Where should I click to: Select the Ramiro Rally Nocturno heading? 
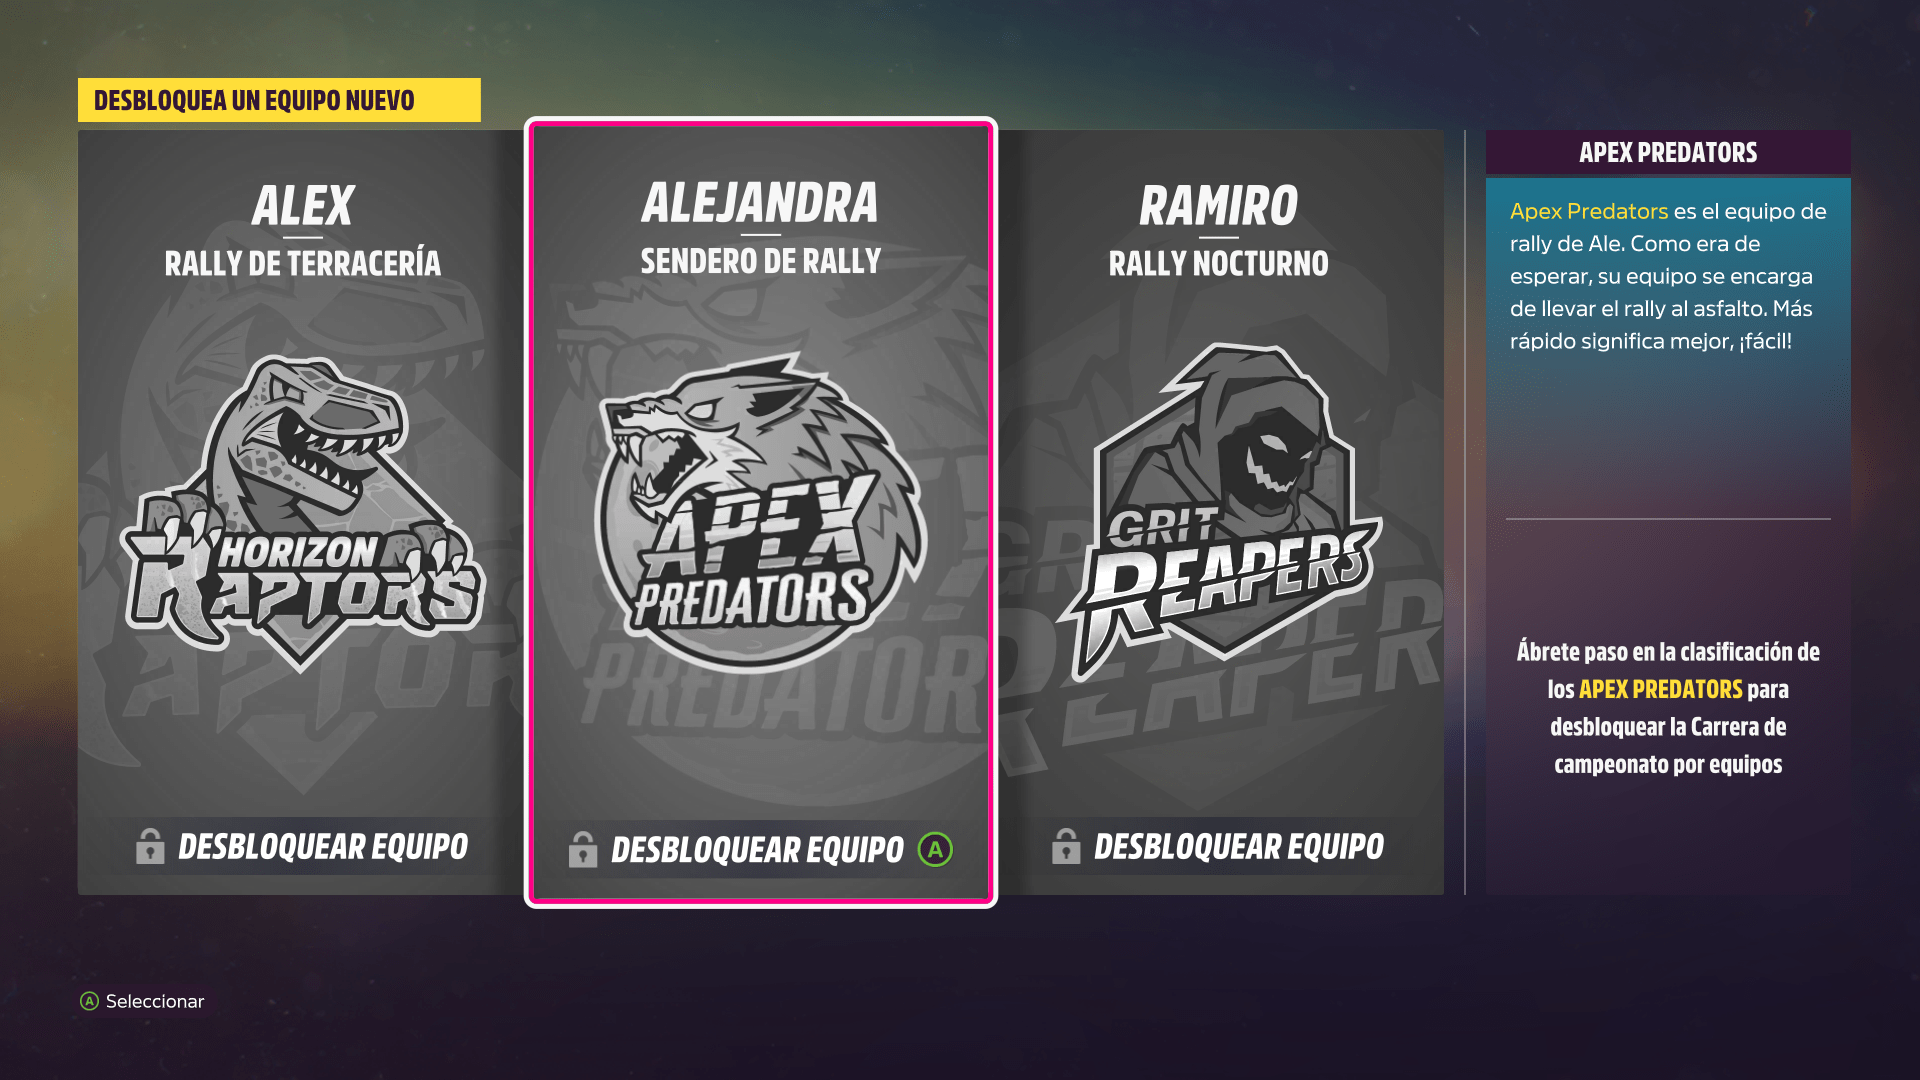click(1219, 231)
